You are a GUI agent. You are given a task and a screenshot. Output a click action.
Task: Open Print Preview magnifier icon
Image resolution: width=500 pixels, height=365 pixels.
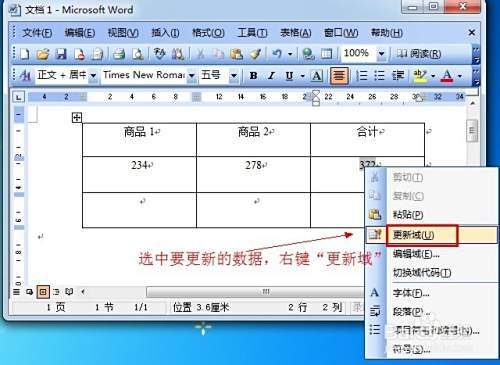(x=138, y=54)
